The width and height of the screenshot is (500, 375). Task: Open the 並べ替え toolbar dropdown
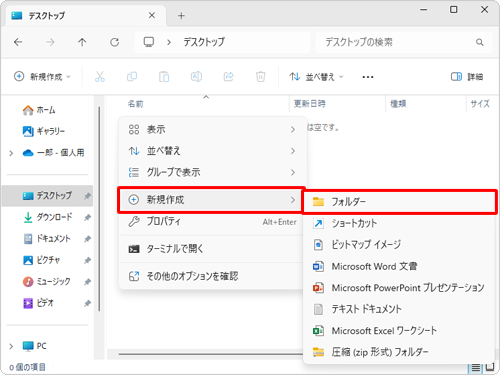[x=316, y=77]
